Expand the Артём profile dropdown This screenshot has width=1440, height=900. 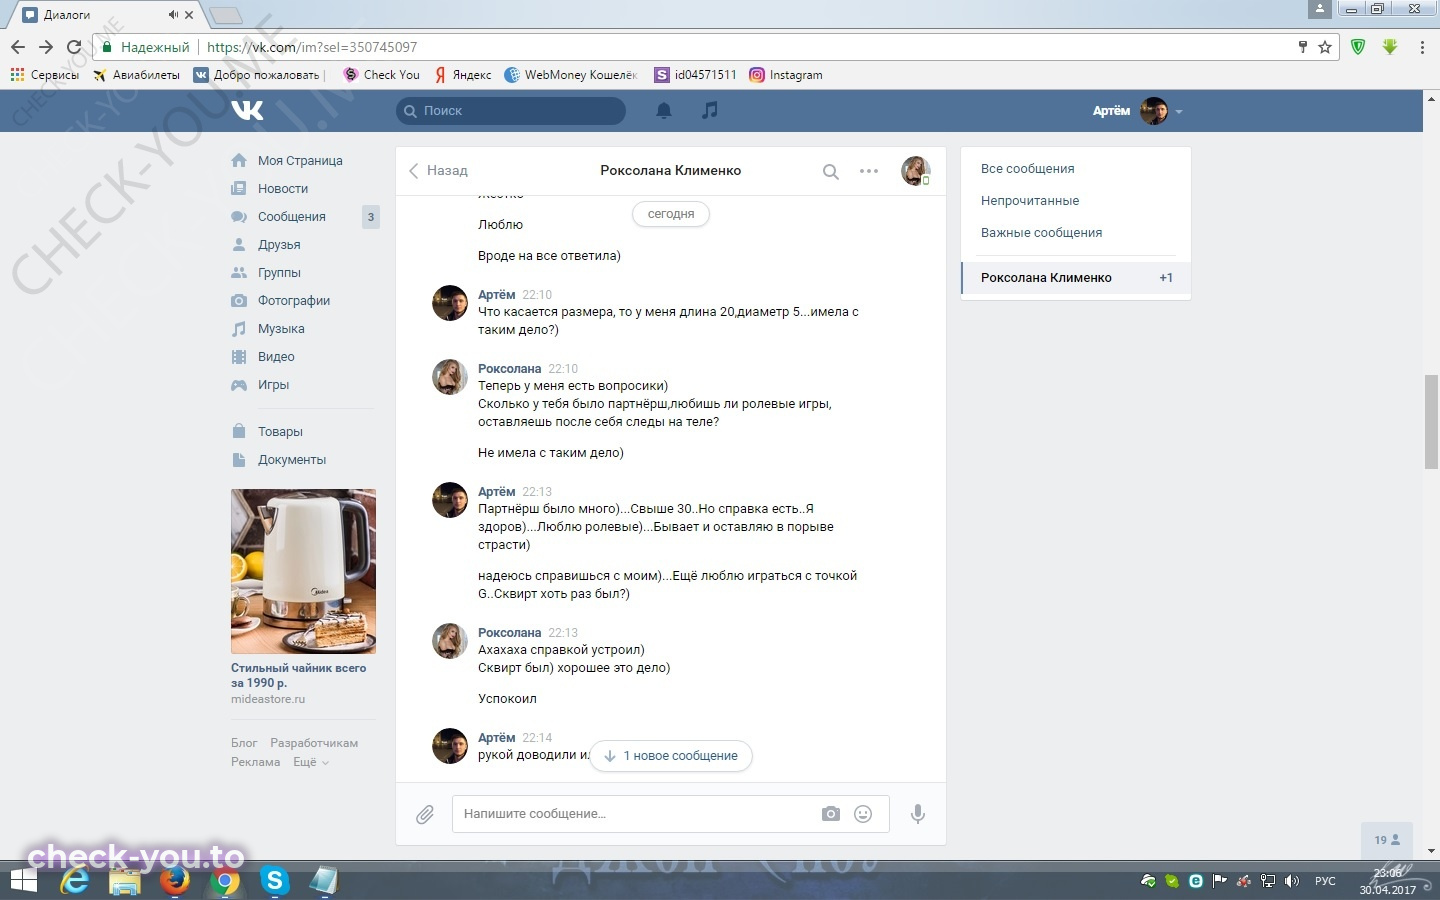coord(1137,111)
